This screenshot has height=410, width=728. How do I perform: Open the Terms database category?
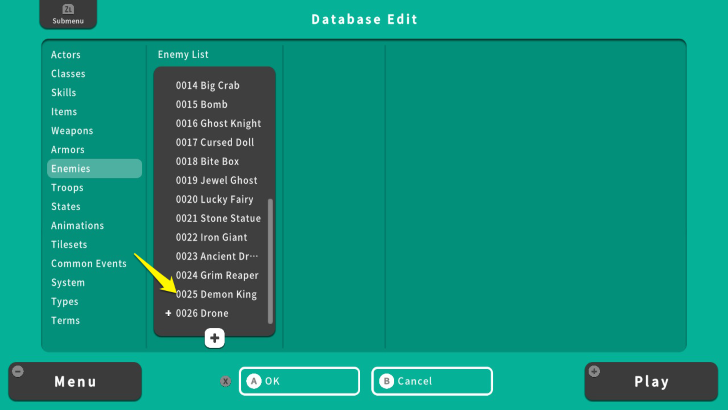coord(65,321)
